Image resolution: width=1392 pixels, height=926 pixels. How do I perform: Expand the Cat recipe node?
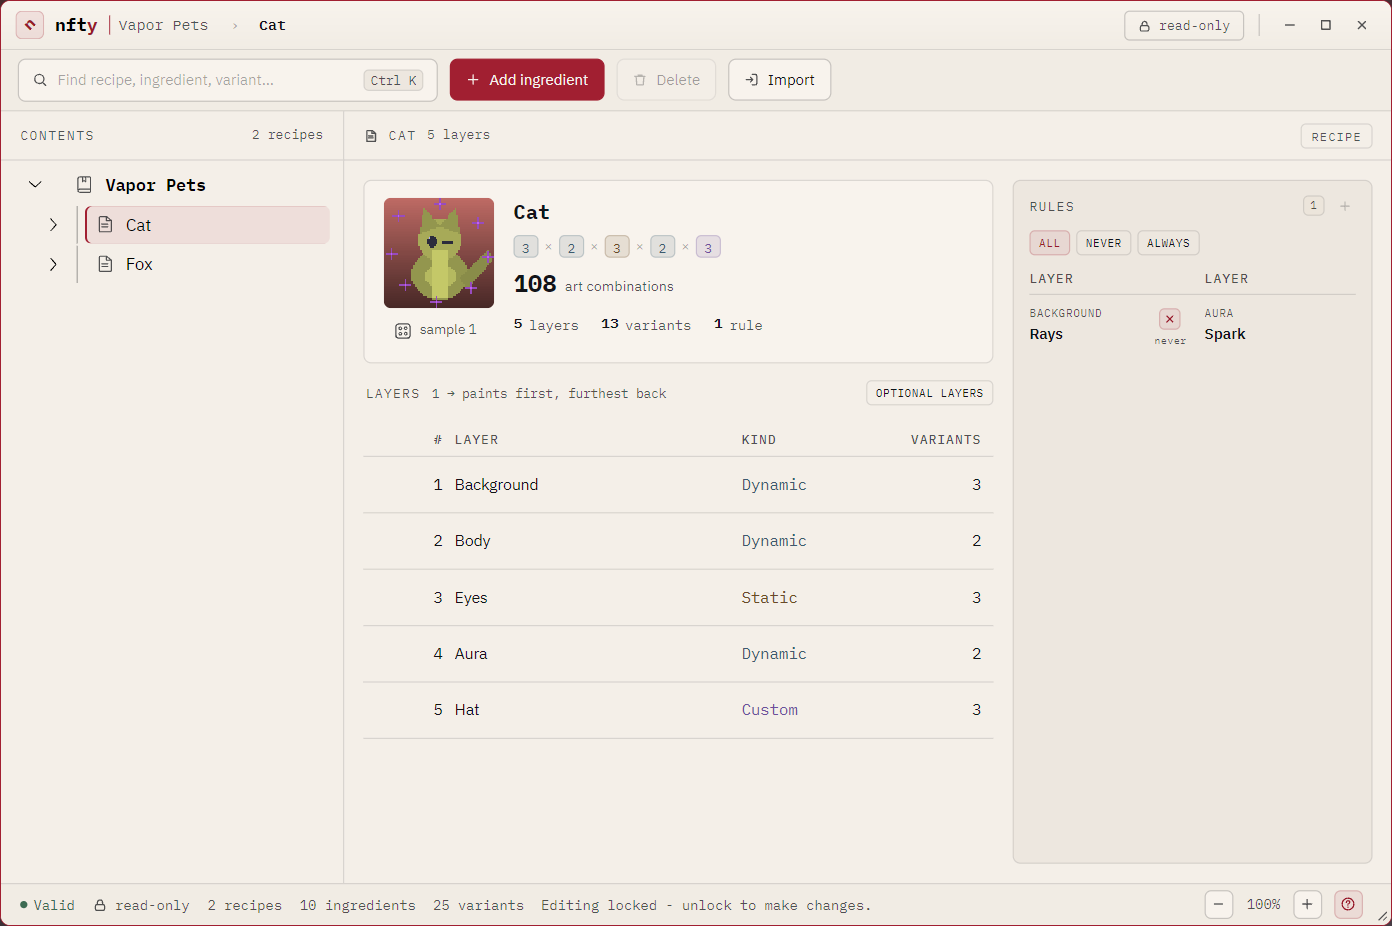[x=53, y=225]
